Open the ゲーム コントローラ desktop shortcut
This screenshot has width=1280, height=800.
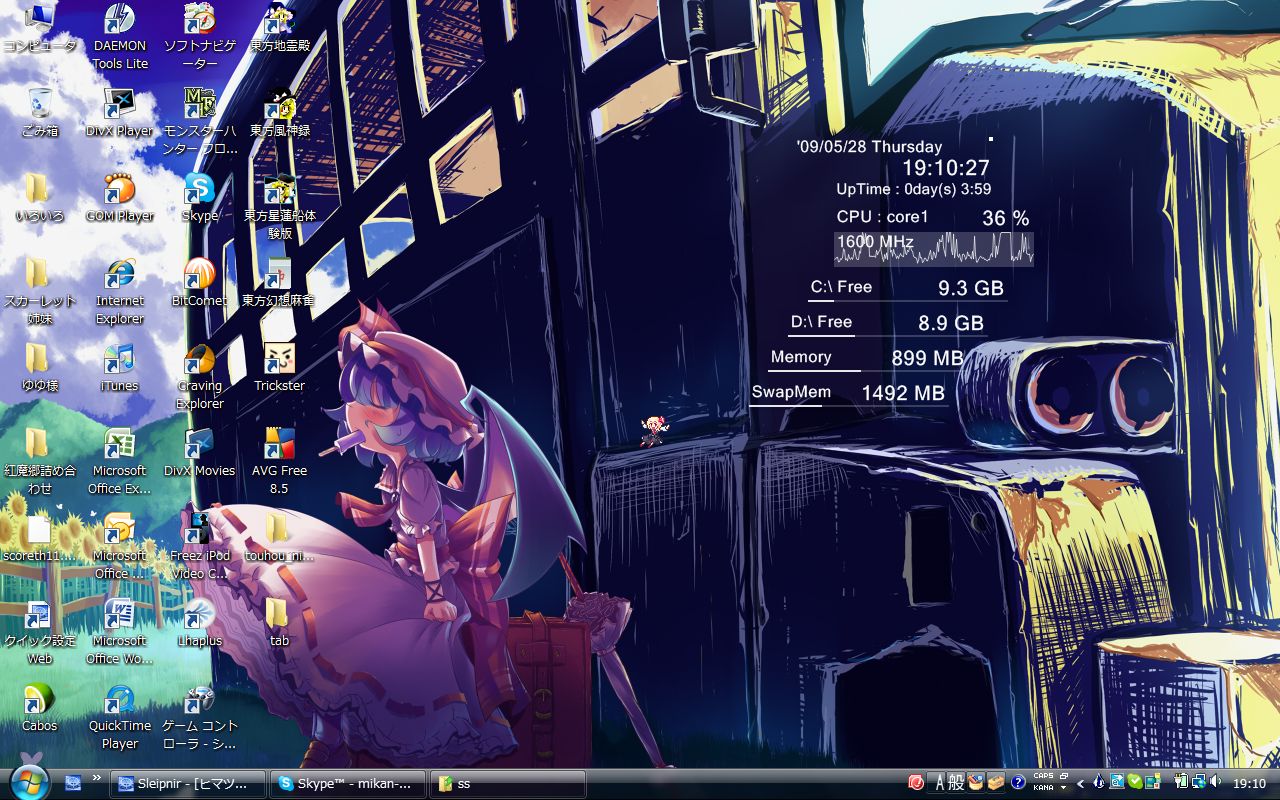(200, 717)
